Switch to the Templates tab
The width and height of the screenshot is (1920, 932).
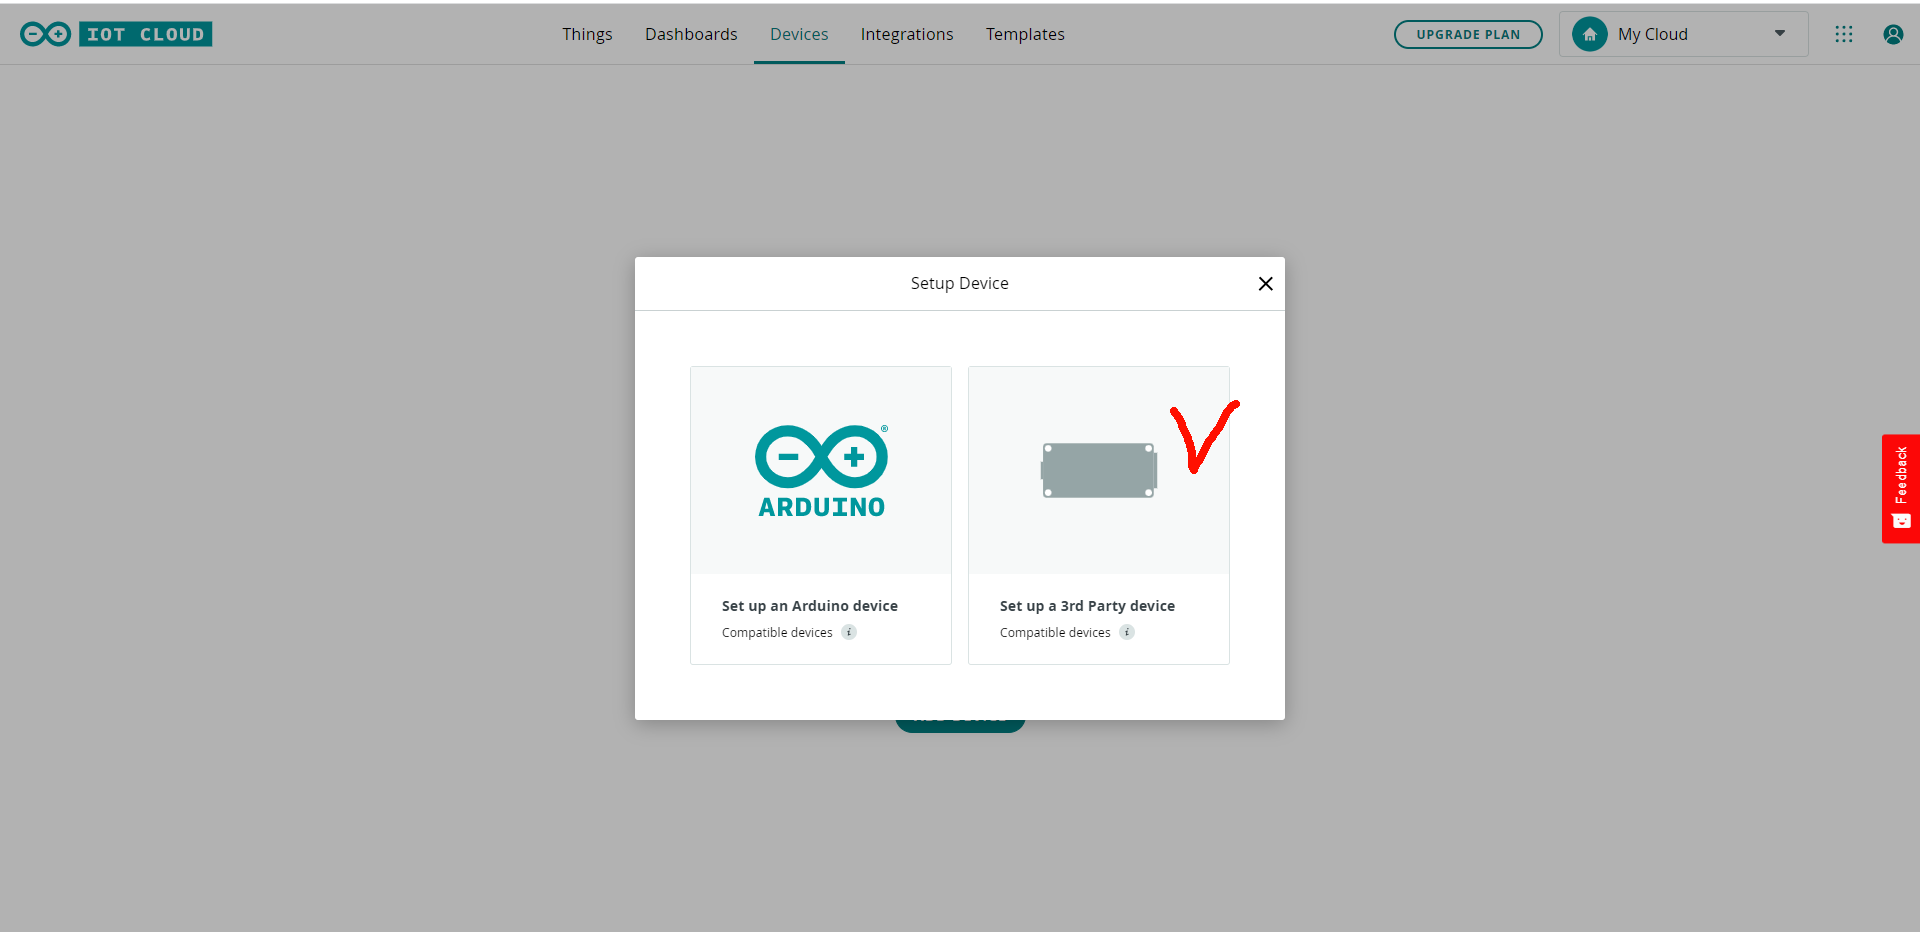click(x=1025, y=34)
